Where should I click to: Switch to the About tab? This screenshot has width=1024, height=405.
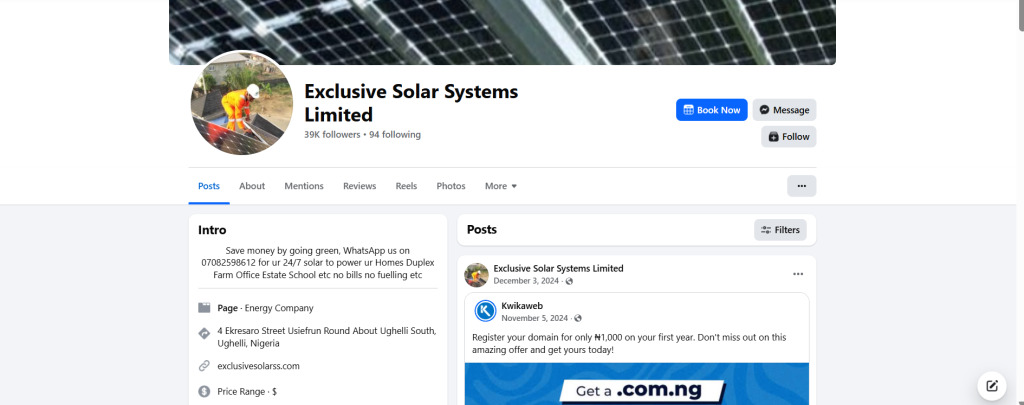pyautogui.click(x=252, y=186)
